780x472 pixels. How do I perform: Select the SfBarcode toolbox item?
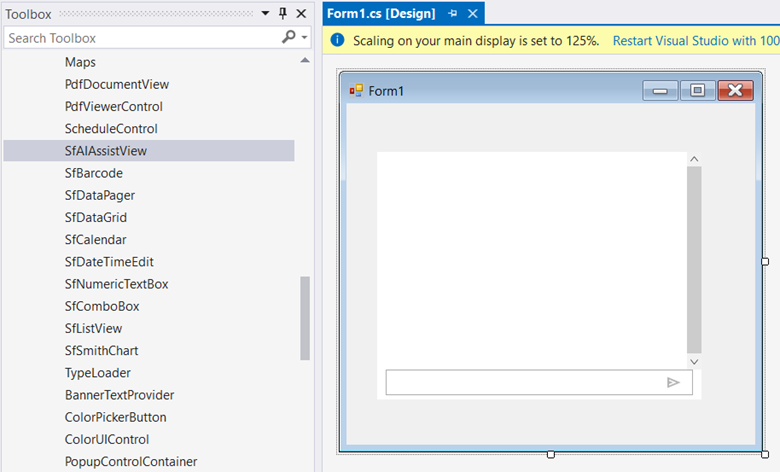coord(94,173)
